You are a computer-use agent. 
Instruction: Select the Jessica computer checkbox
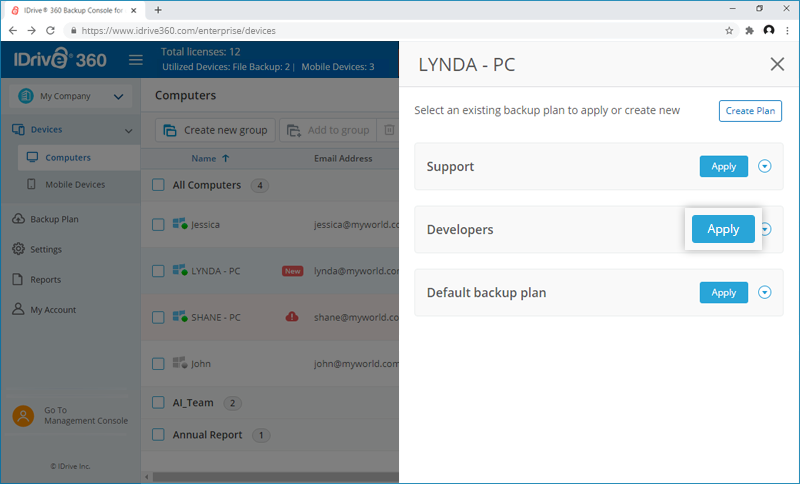(158, 225)
